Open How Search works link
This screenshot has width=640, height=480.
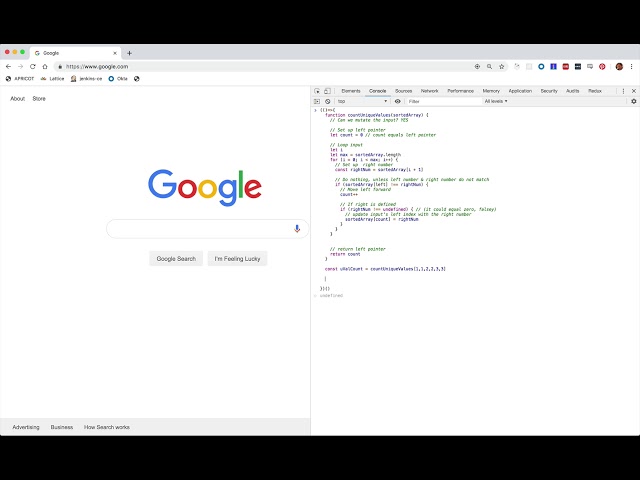coord(107,427)
